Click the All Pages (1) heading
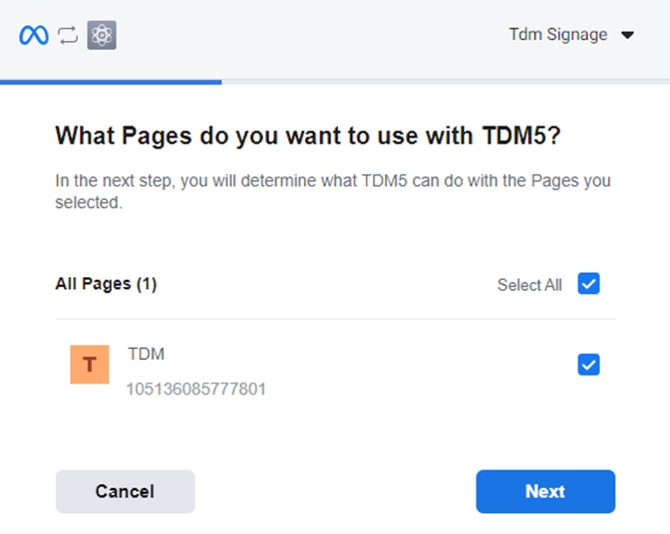This screenshot has width=670, height=534. (x=106, y=284)
